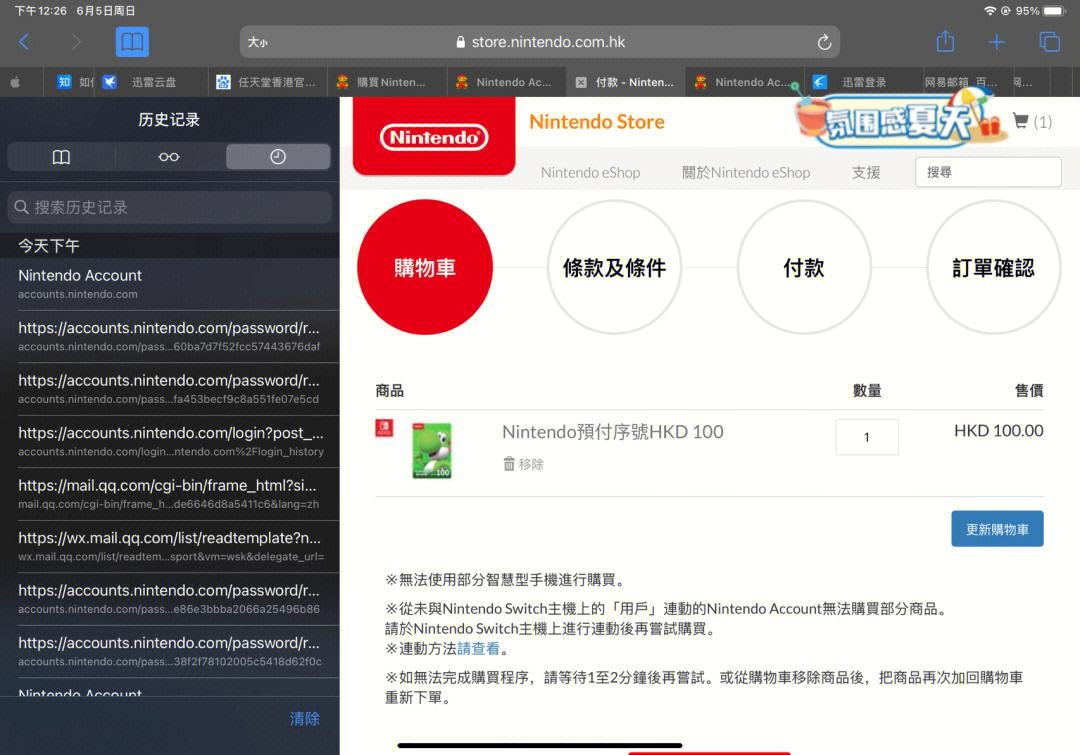Switch to the 購買 Ninten... tab
This screenshot has width=1080, height=755.
point(386,82)
